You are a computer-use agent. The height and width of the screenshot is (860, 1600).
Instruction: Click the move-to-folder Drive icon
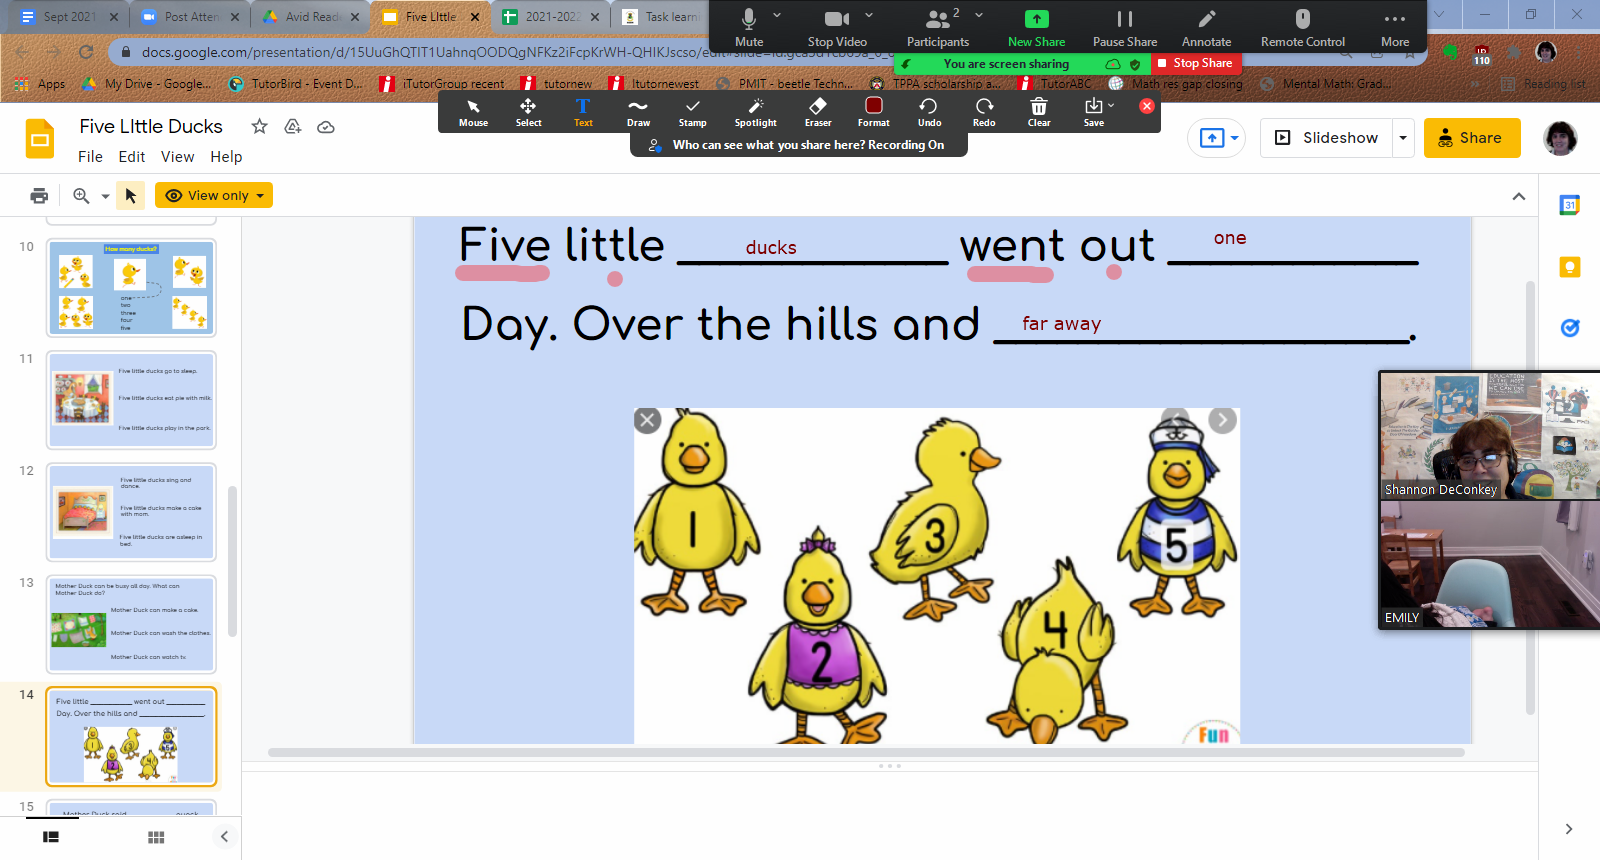tap(293, 126)
